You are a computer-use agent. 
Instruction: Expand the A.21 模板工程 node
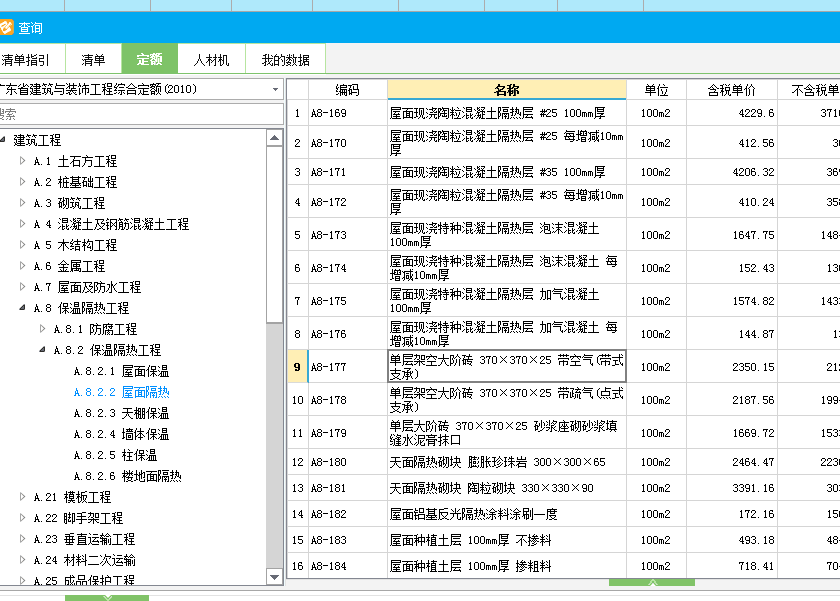tap(22, 497)
